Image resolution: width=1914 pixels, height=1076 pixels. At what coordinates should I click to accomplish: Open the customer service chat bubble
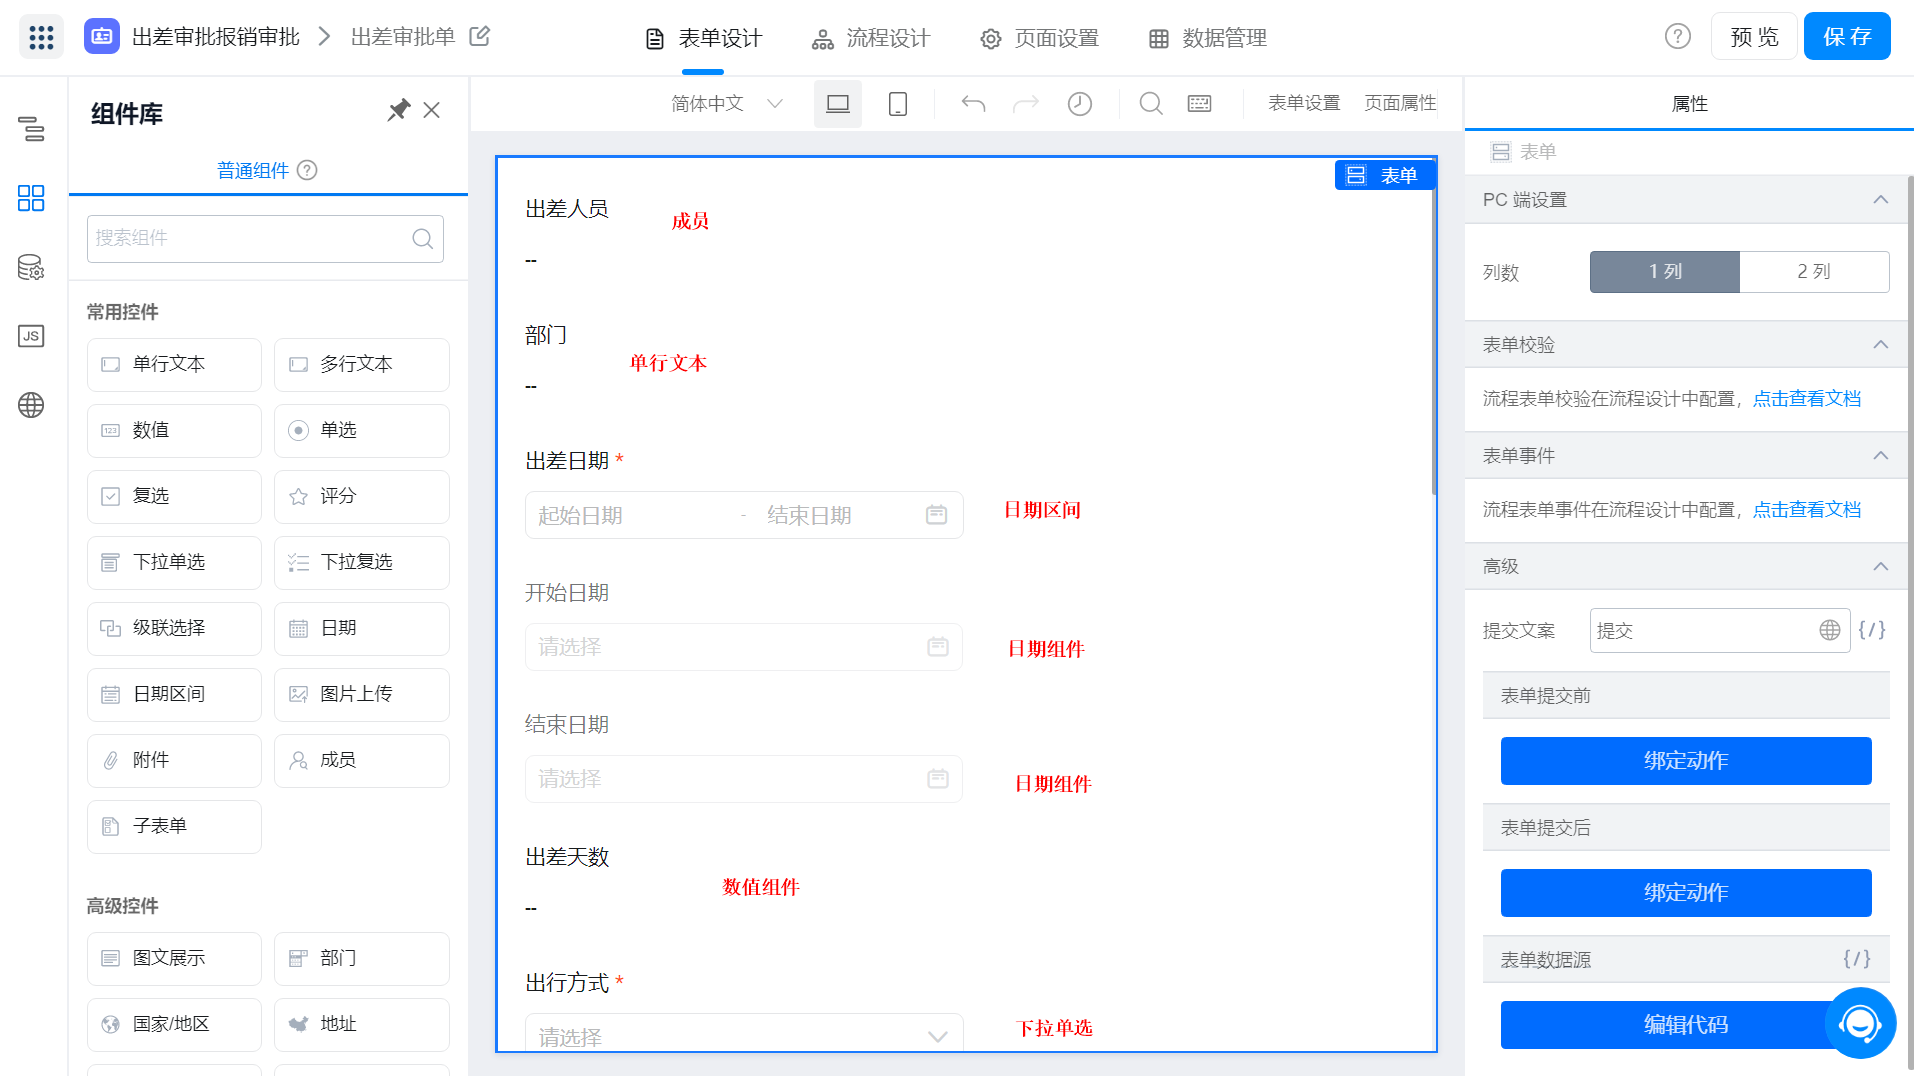1861,1023
